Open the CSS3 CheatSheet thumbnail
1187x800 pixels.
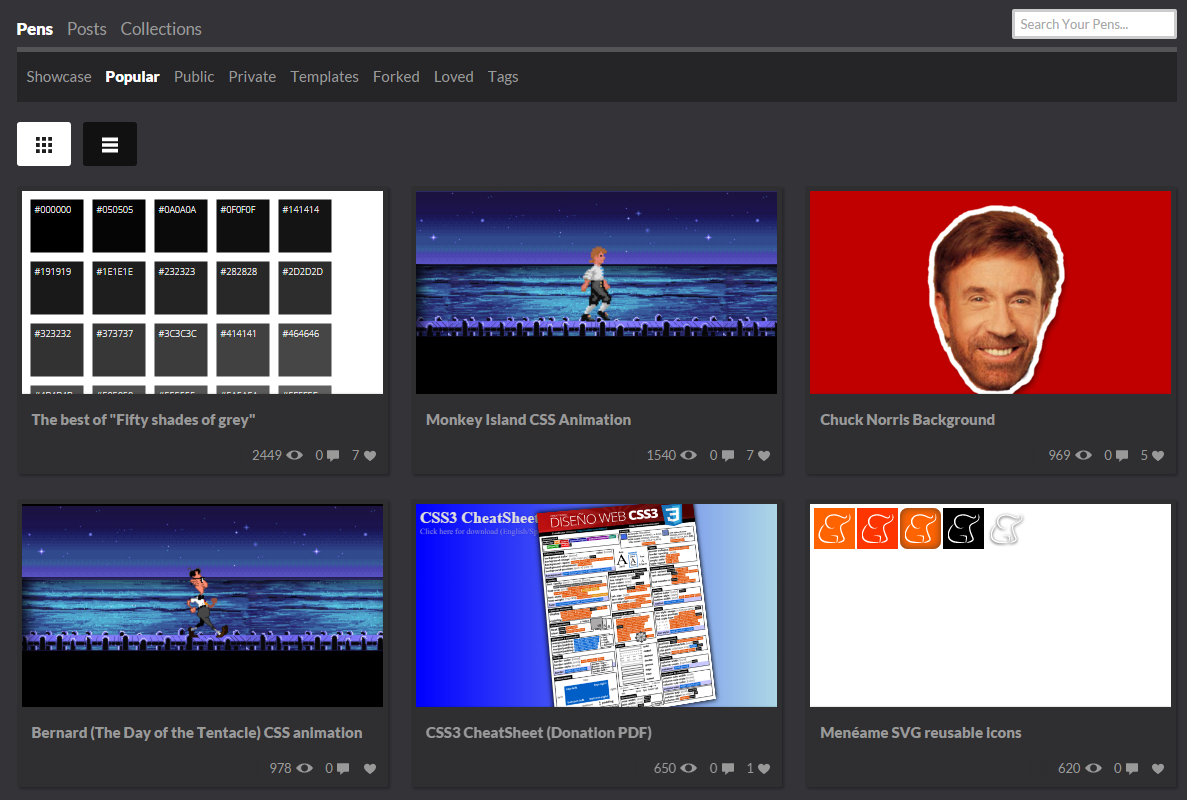point(597,605)
